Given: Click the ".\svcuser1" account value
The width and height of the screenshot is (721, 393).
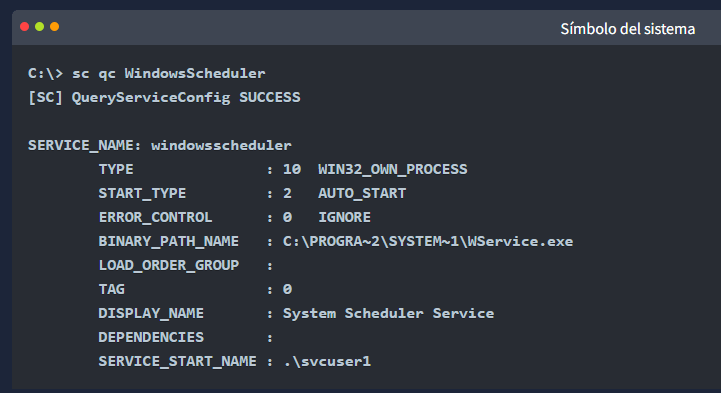Looking at the screenshot, I should [x=327, y=361].
